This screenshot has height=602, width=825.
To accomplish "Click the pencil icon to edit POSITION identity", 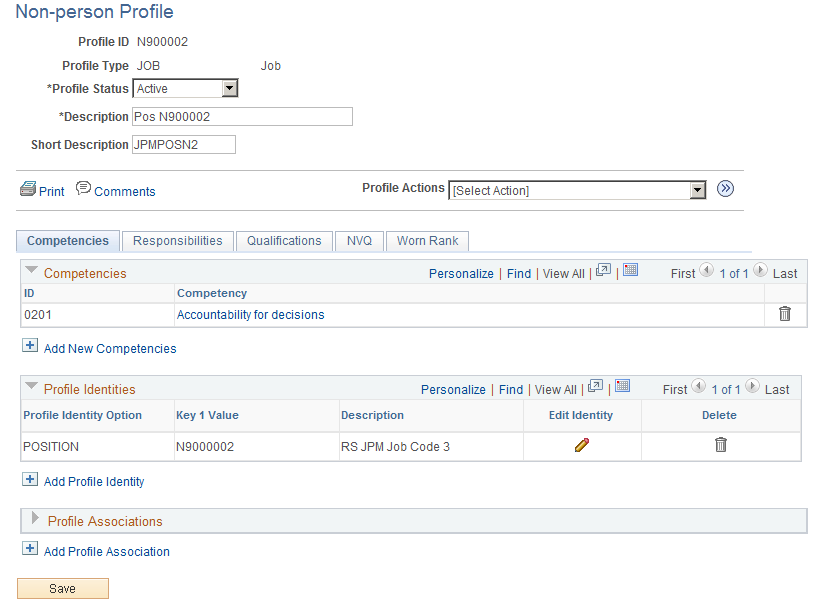I will click(x=581, y=445).
